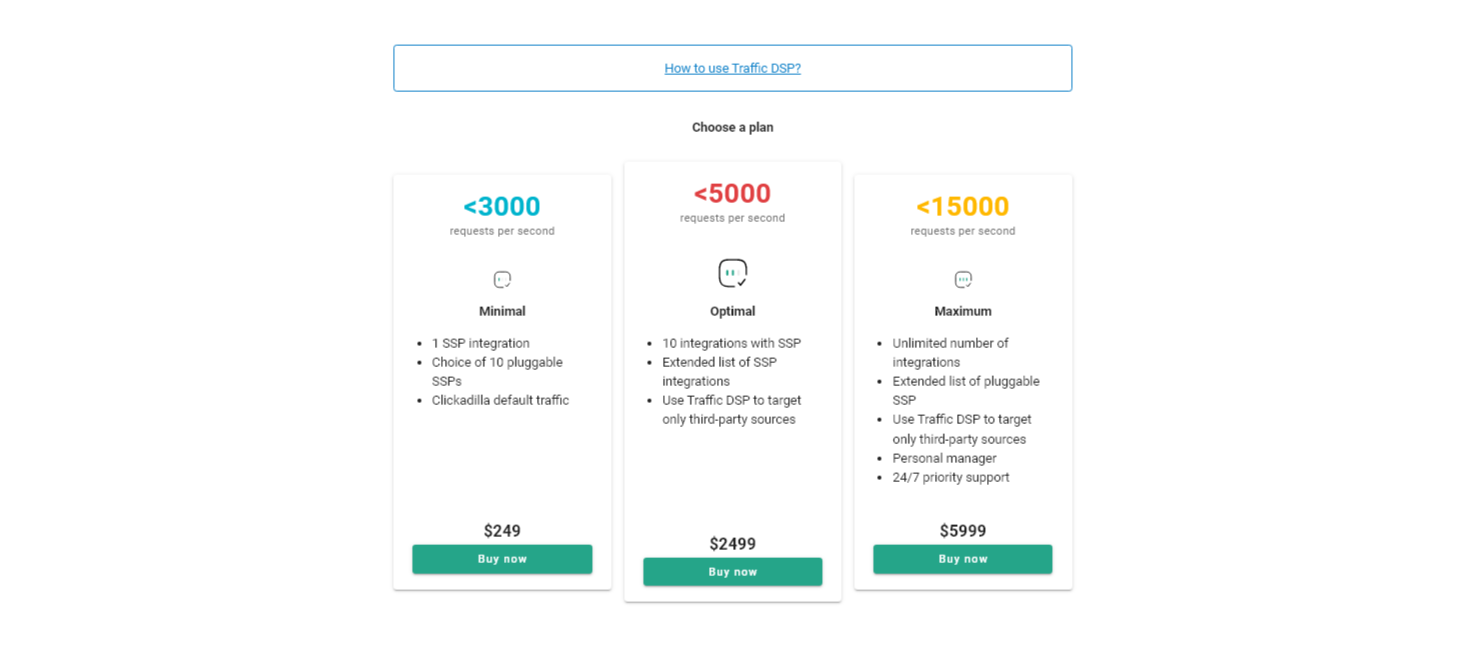Click the Maximum plan chat face icon
The width and height of the screenshot is (1472, 650).
pos(963,280)
